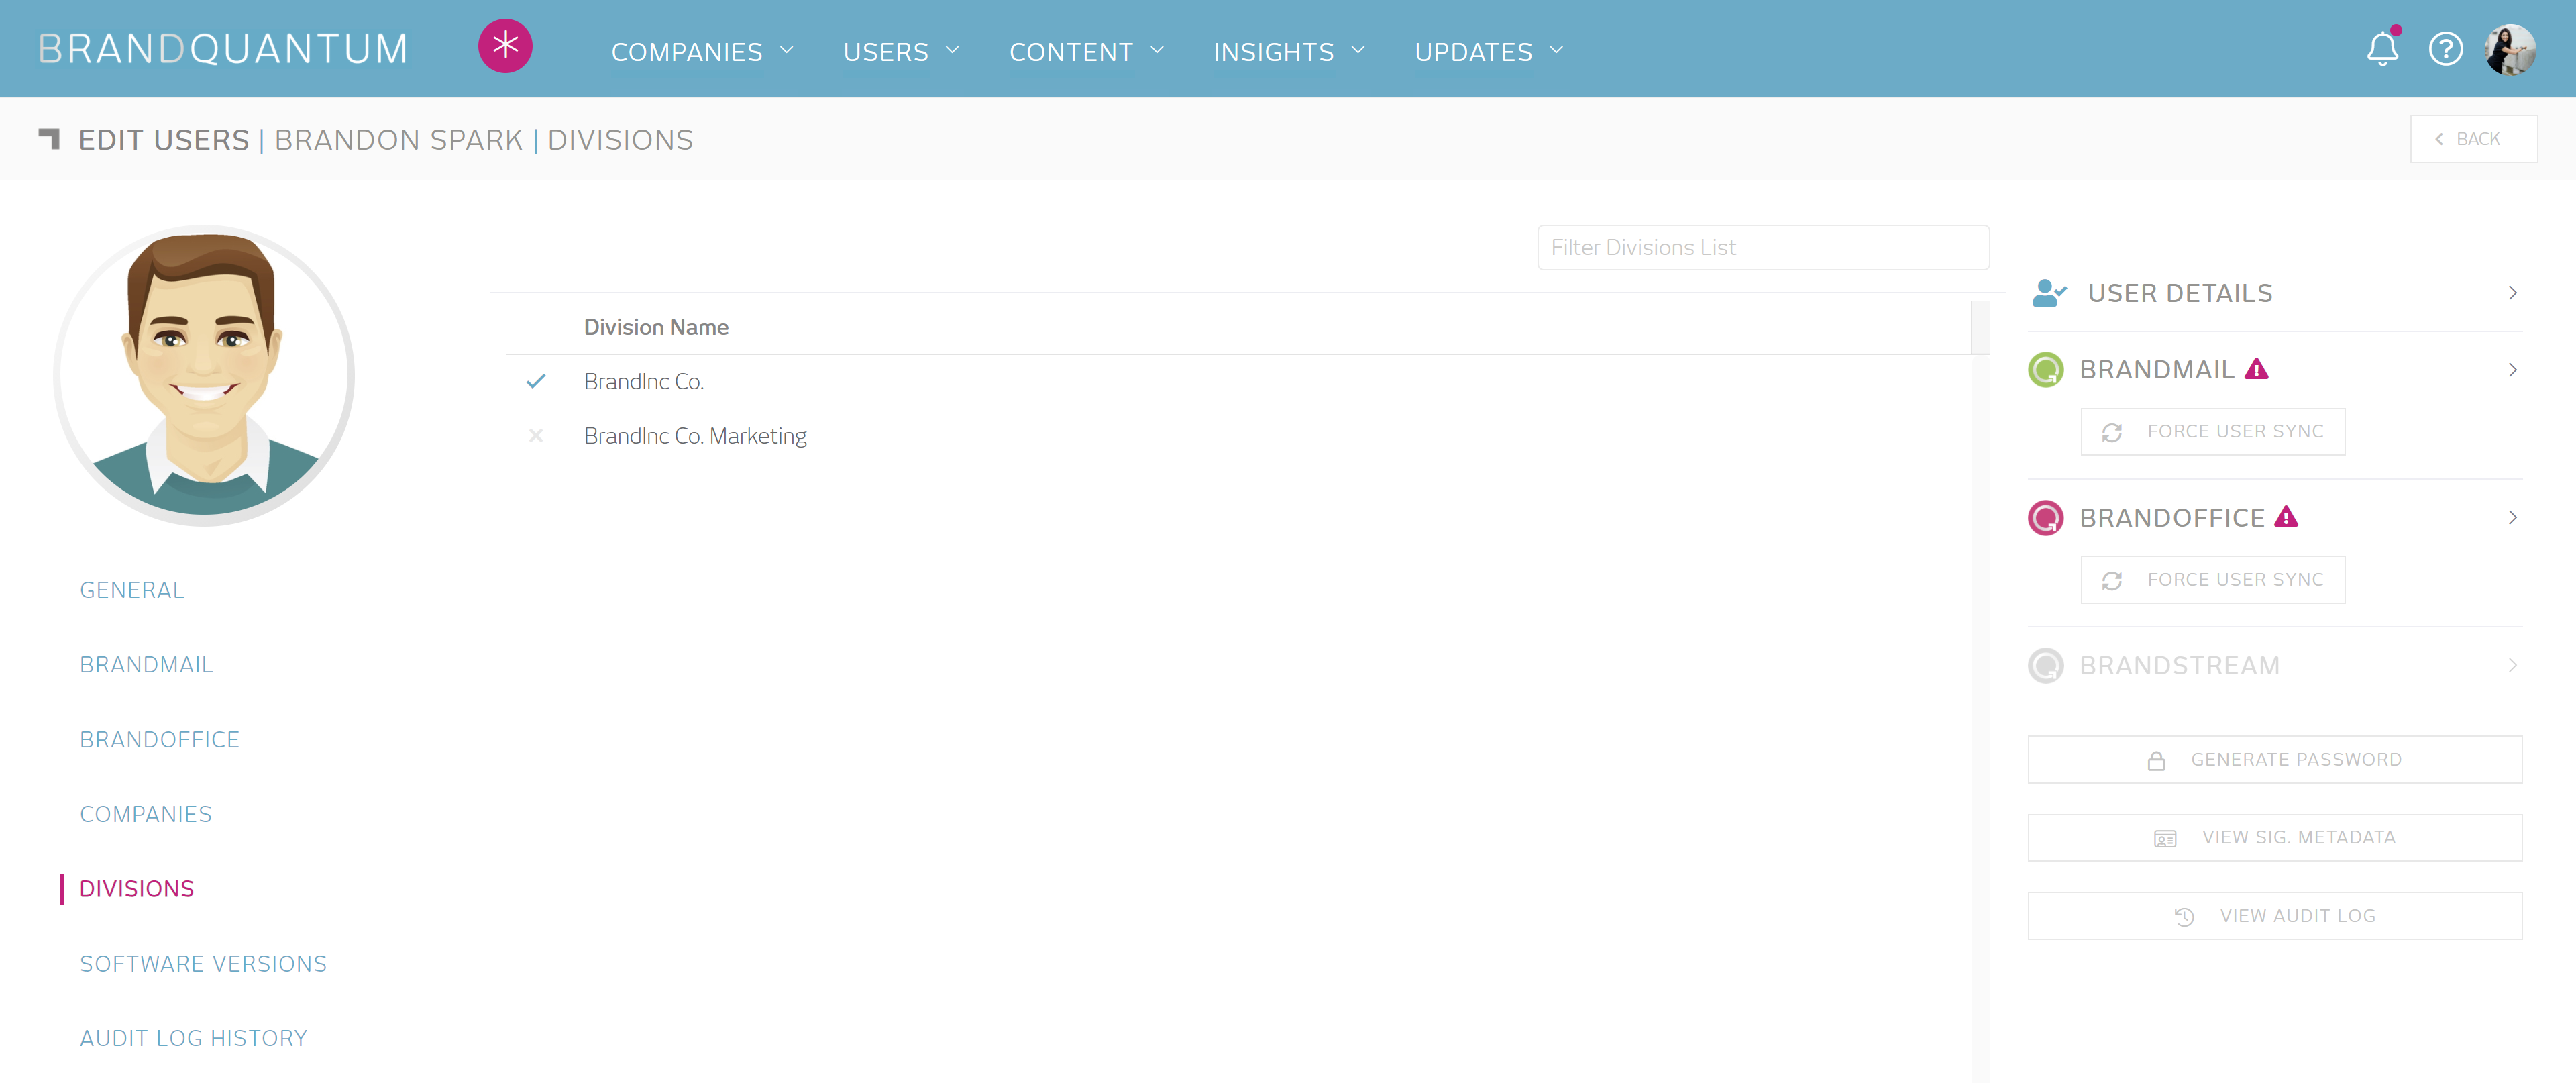Uncheck the BrandInc Co. division checkmark
The width and height of the screenshot is (2576, 1083).
pos(536,381)
